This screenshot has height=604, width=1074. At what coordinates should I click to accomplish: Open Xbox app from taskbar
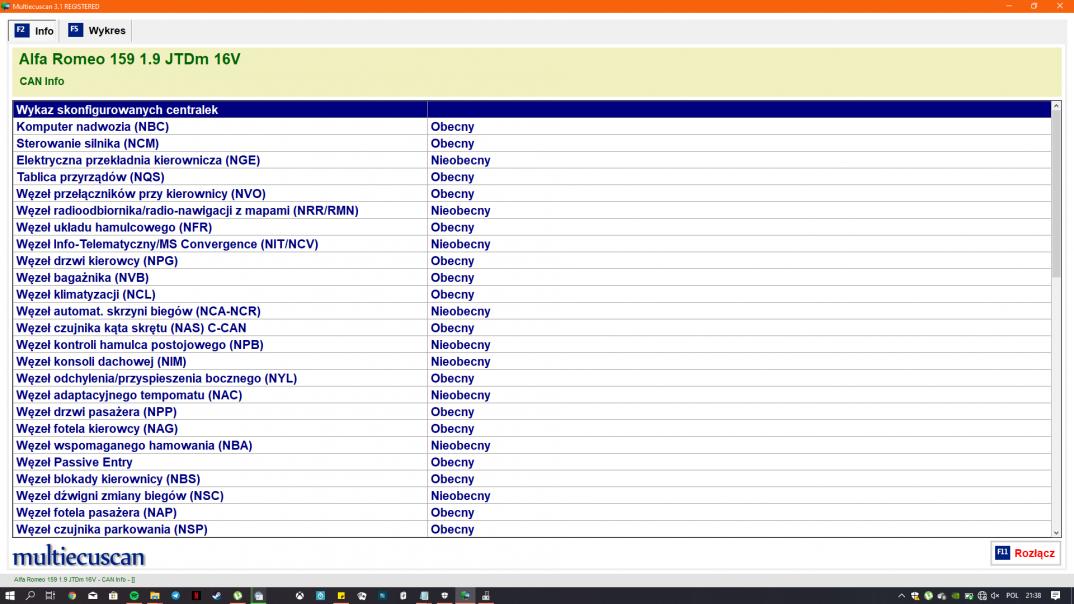[x=299, y=596]
